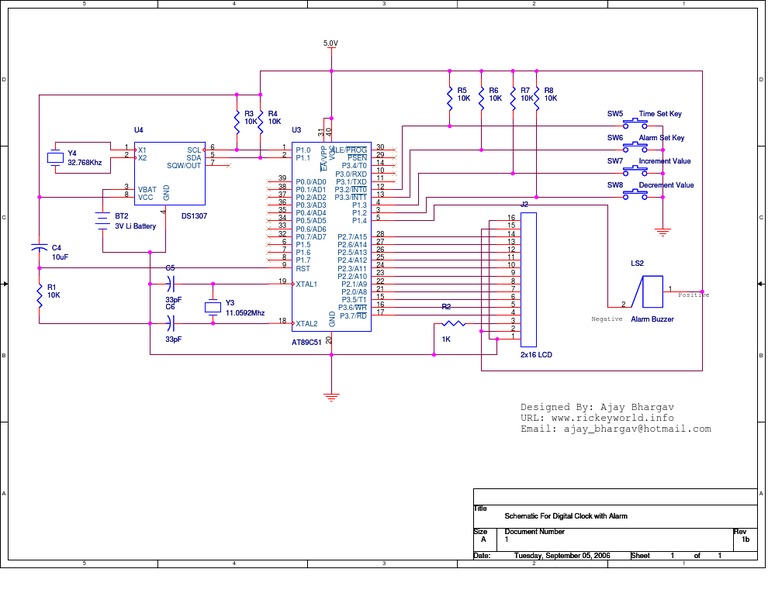The height and width of the screenshot is (593, 768).
Task: Open the www.rickeyworld.info URL text
Action: [x=612, y=418]
